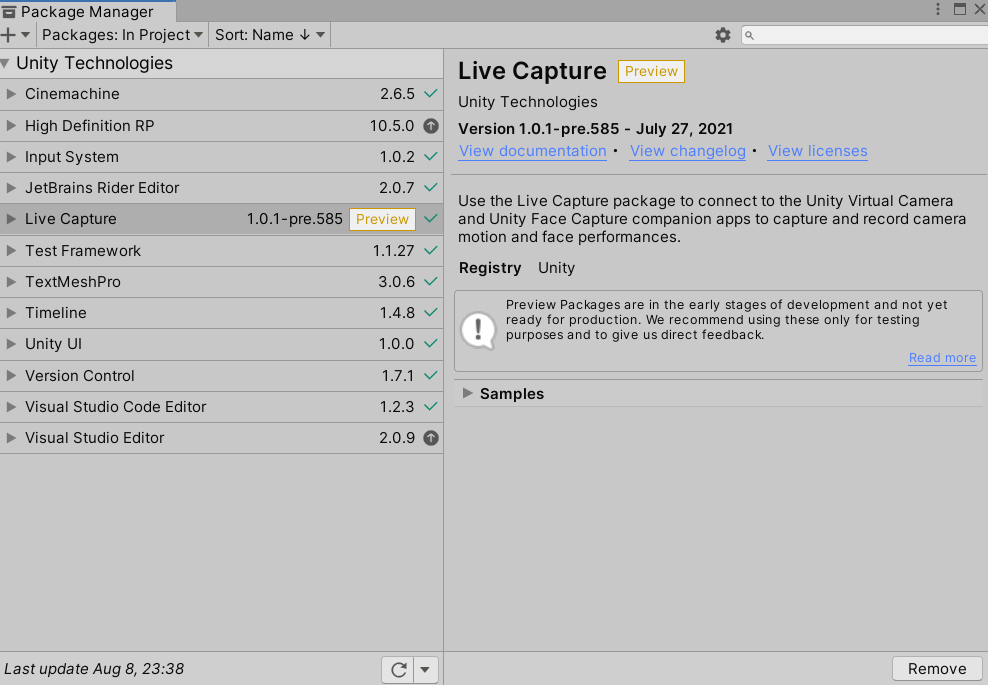Expand the Timeline package versions
The height and width of the screenshot is (685, 988).
(11, 313)
